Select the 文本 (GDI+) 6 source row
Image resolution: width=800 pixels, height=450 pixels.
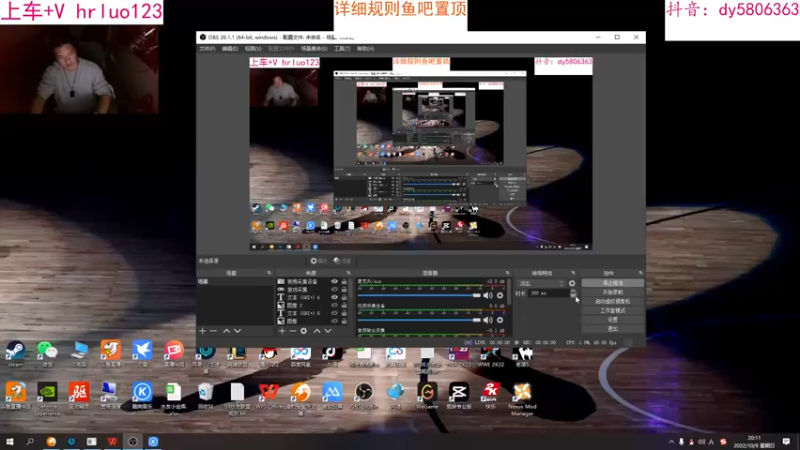click(x=313, y=297)
